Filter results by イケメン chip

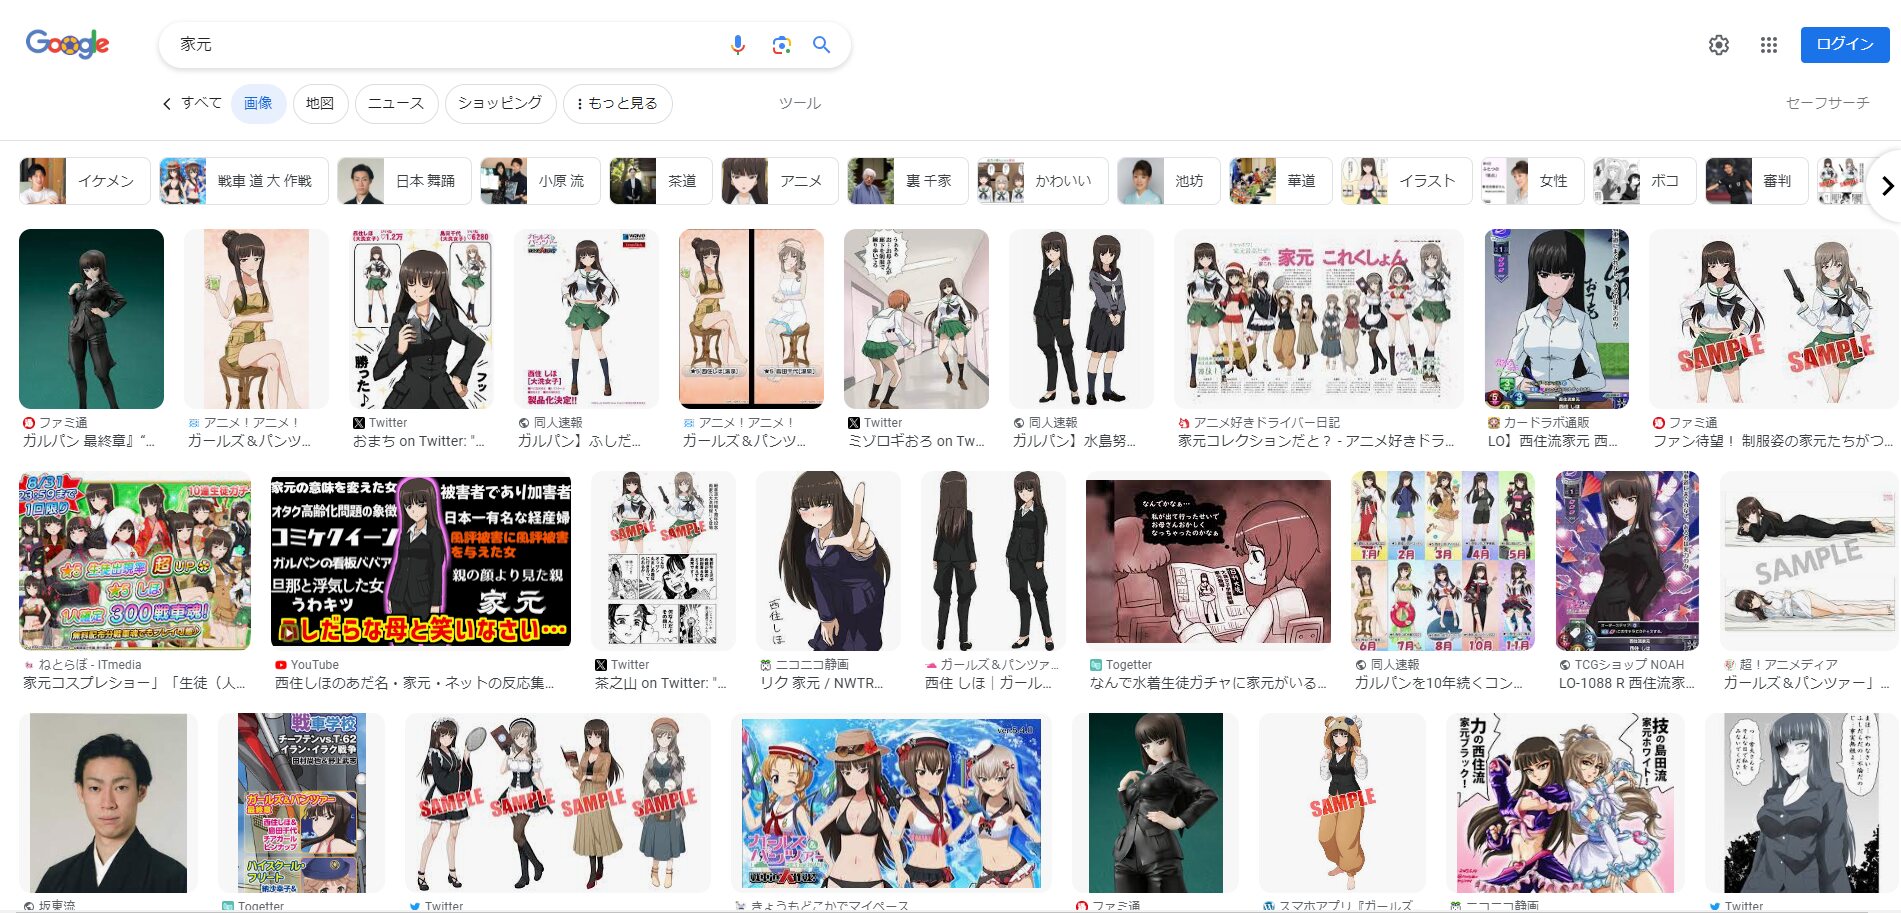85,181
